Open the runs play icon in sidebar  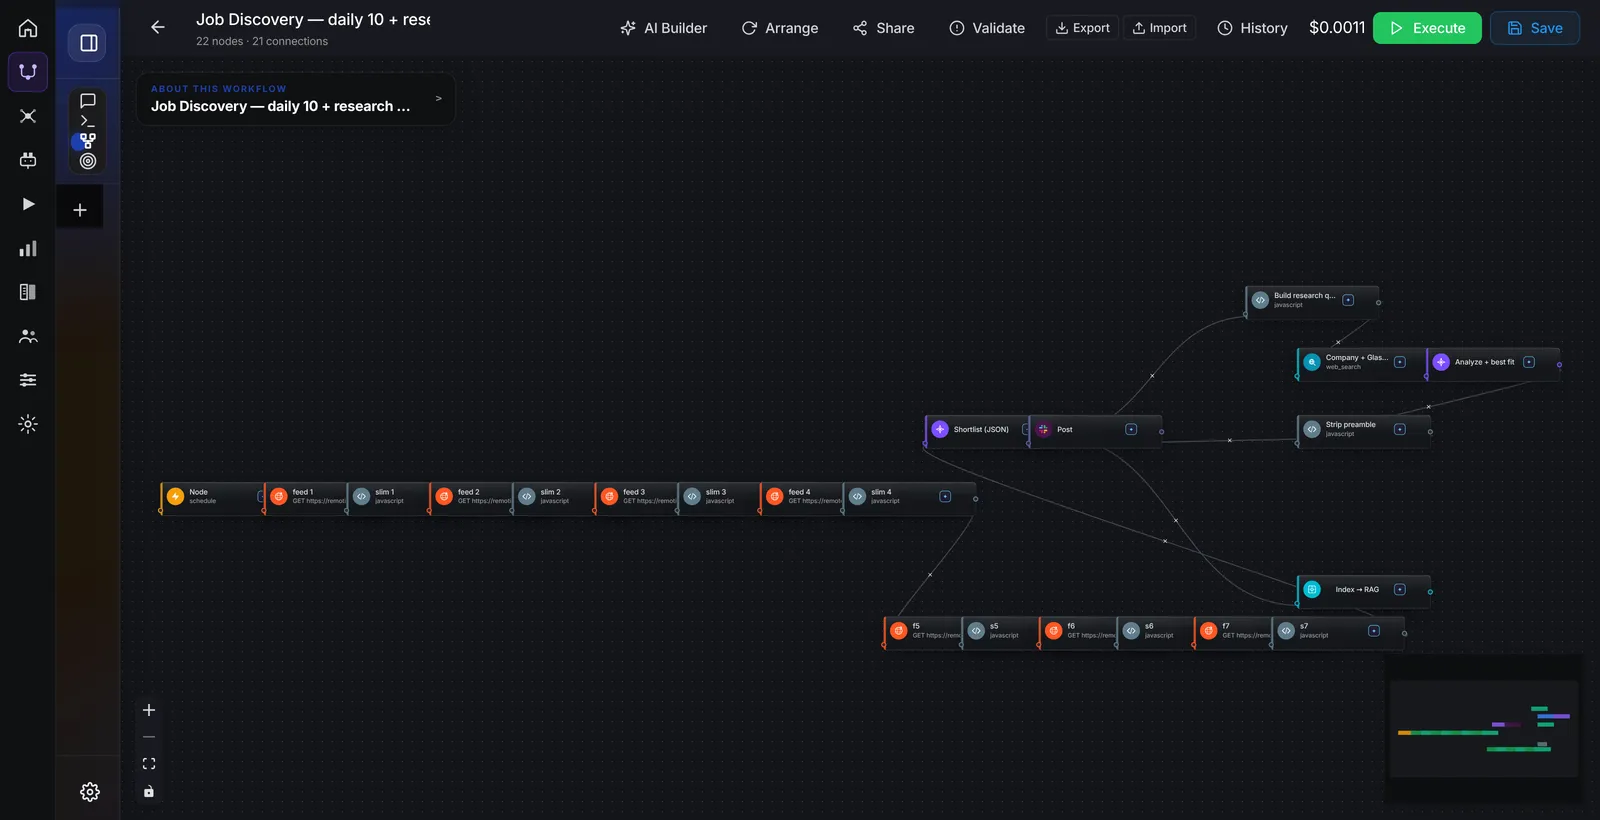[28, 204]
